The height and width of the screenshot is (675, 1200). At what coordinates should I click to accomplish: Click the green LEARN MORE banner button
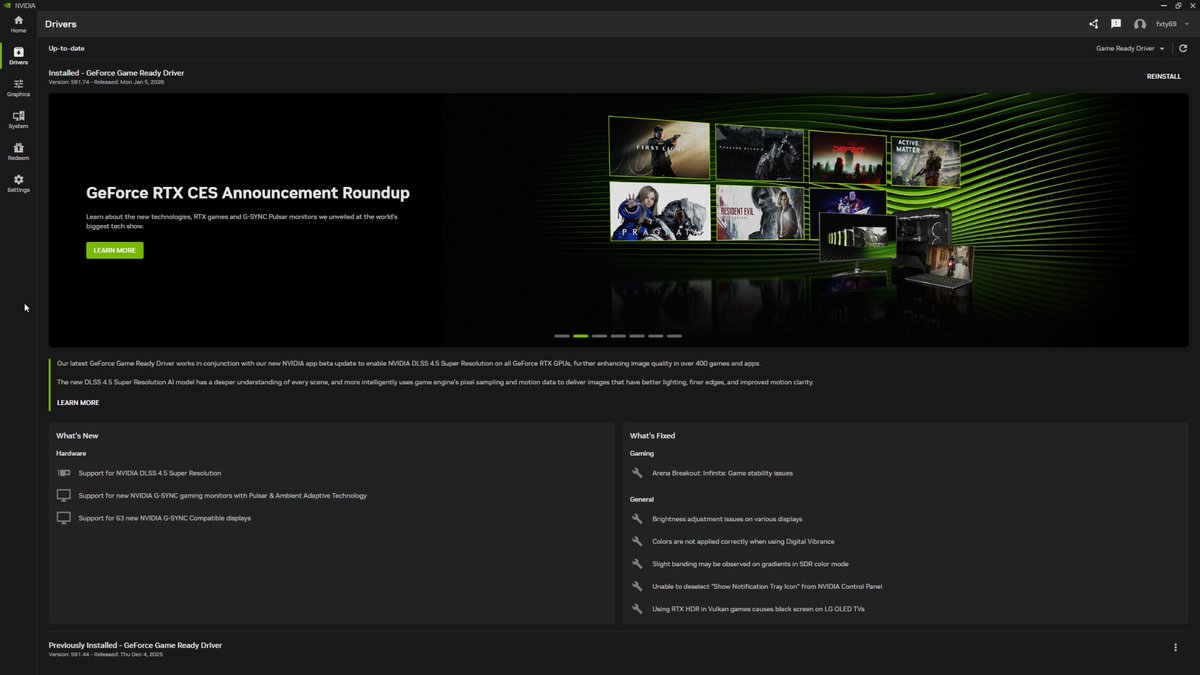(x=114, y=250)
